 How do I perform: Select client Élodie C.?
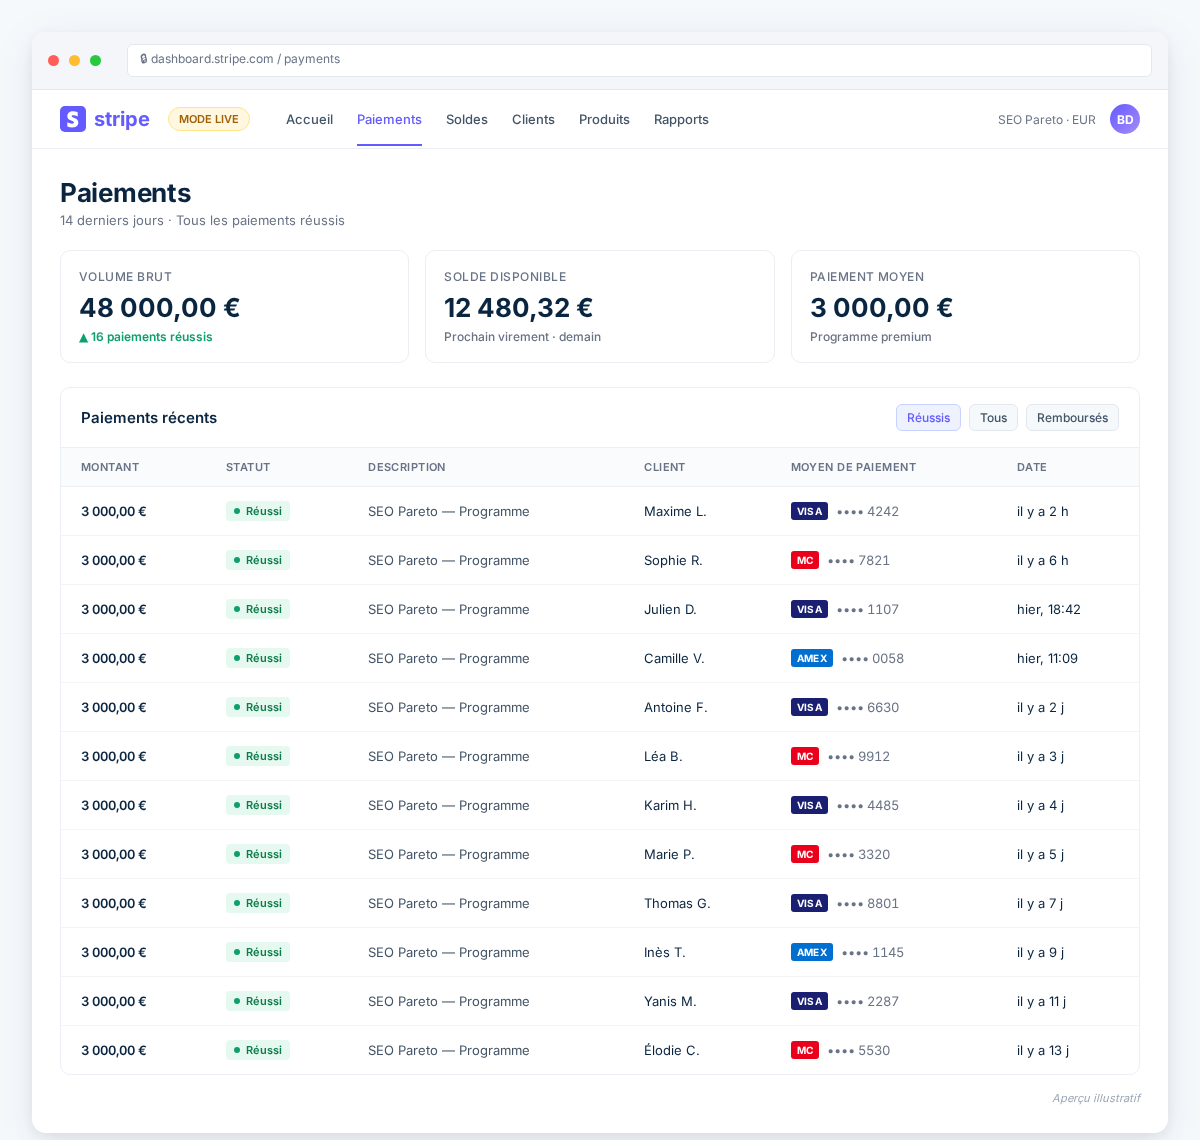672,1050
